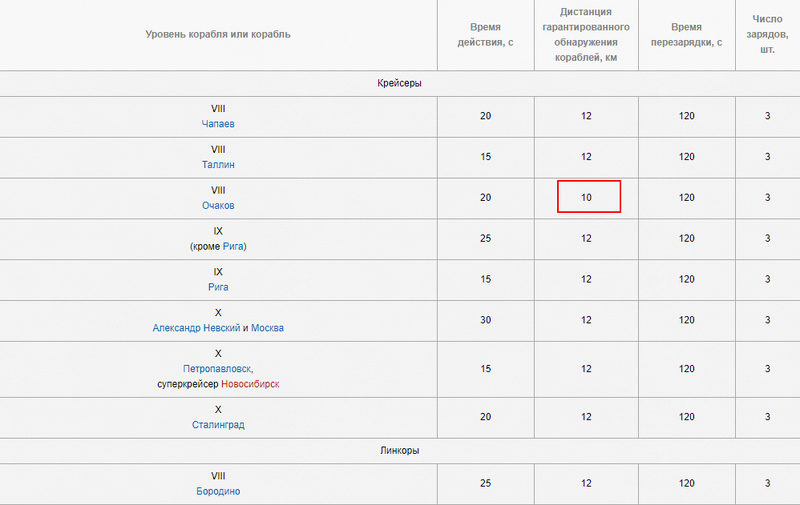
Task: Select the 'Уровень корабля или корабль' header
Action: [218, 35]
